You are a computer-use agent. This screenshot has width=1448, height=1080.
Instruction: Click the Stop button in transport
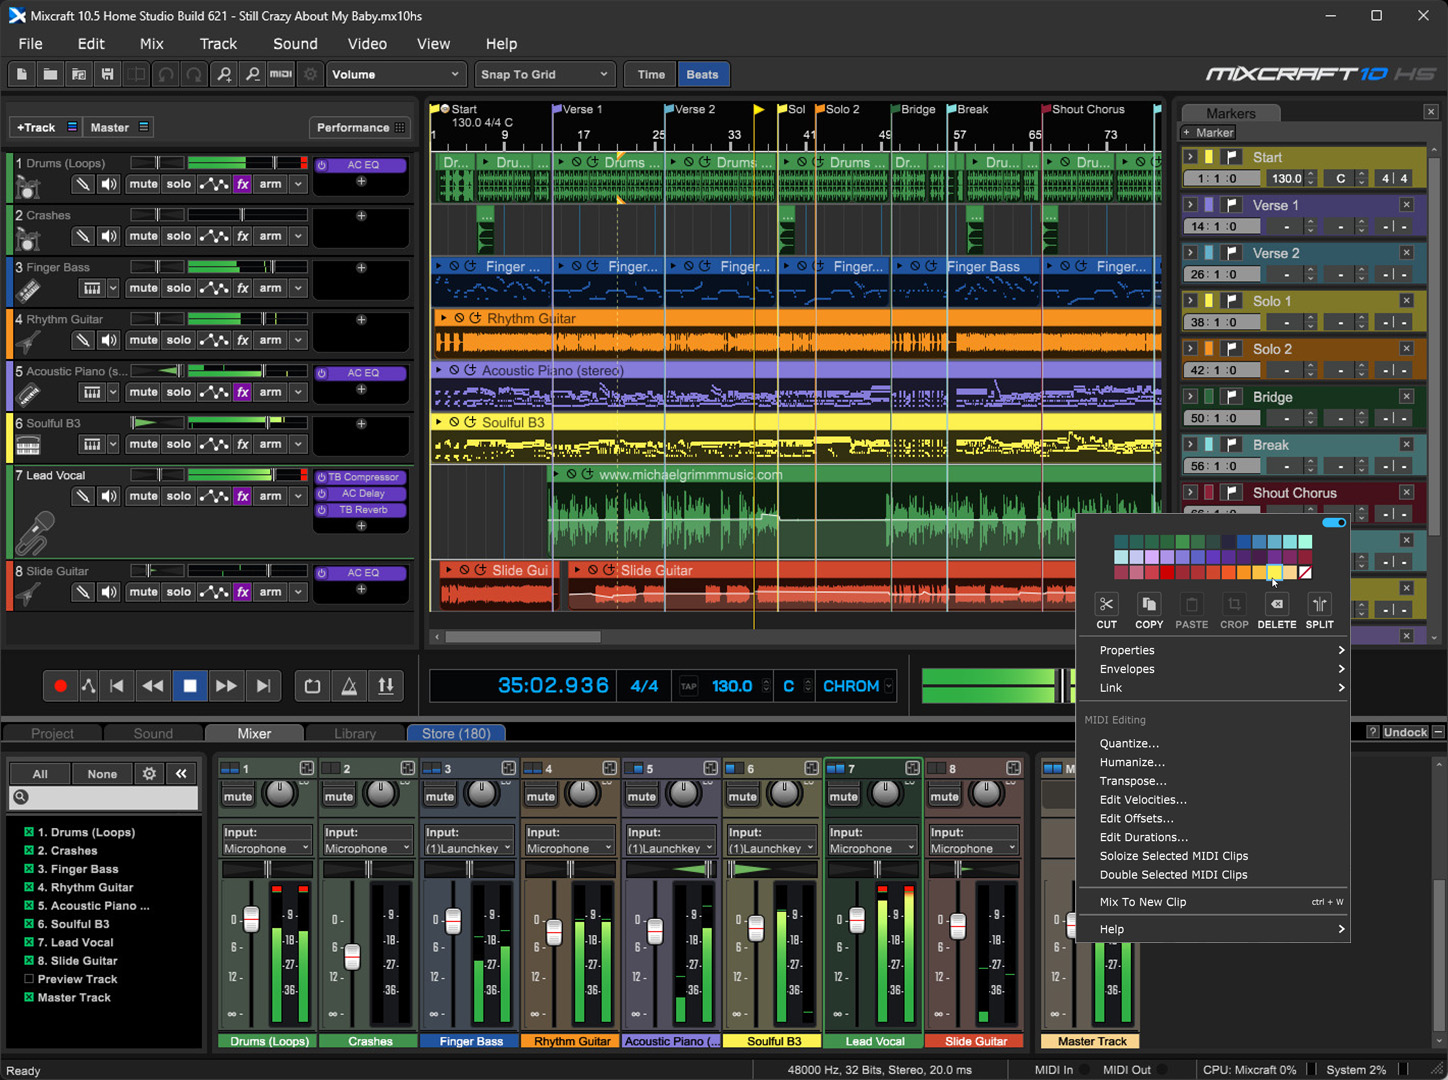click(x=190, y=686)
